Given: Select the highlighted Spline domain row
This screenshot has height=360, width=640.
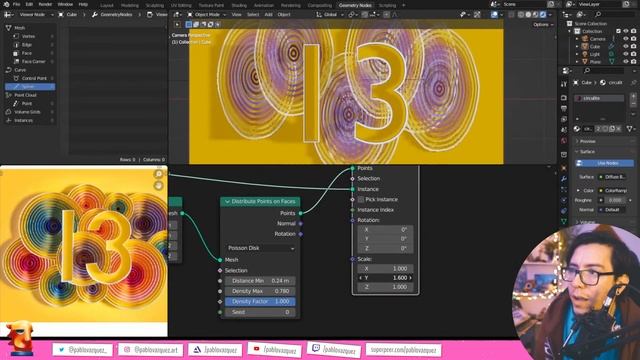Looking at the screenshot, I should (x=30, y=87).
